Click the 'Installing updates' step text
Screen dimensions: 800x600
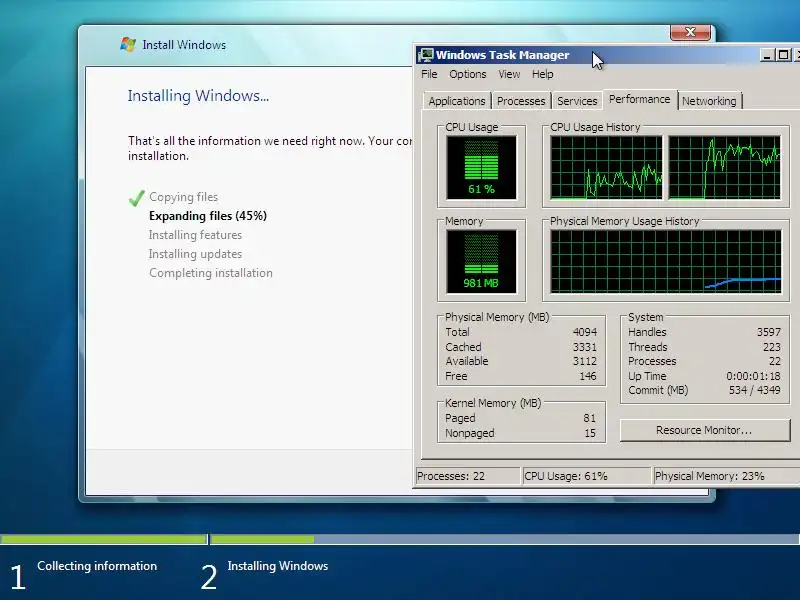[x=195, y=254]
